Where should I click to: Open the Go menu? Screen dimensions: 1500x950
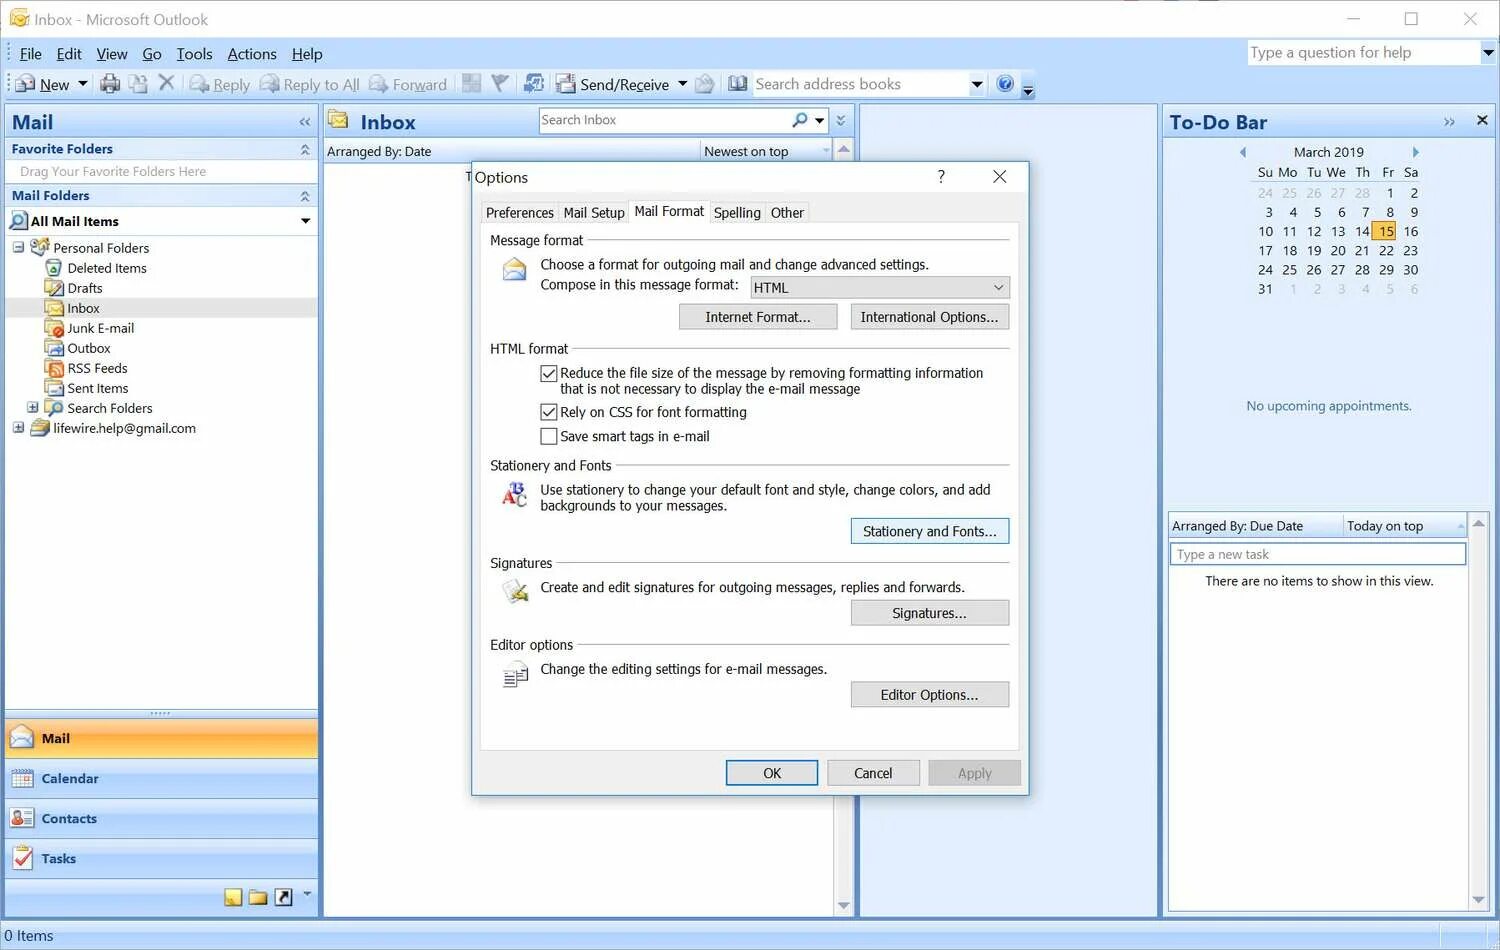(152, 54)
